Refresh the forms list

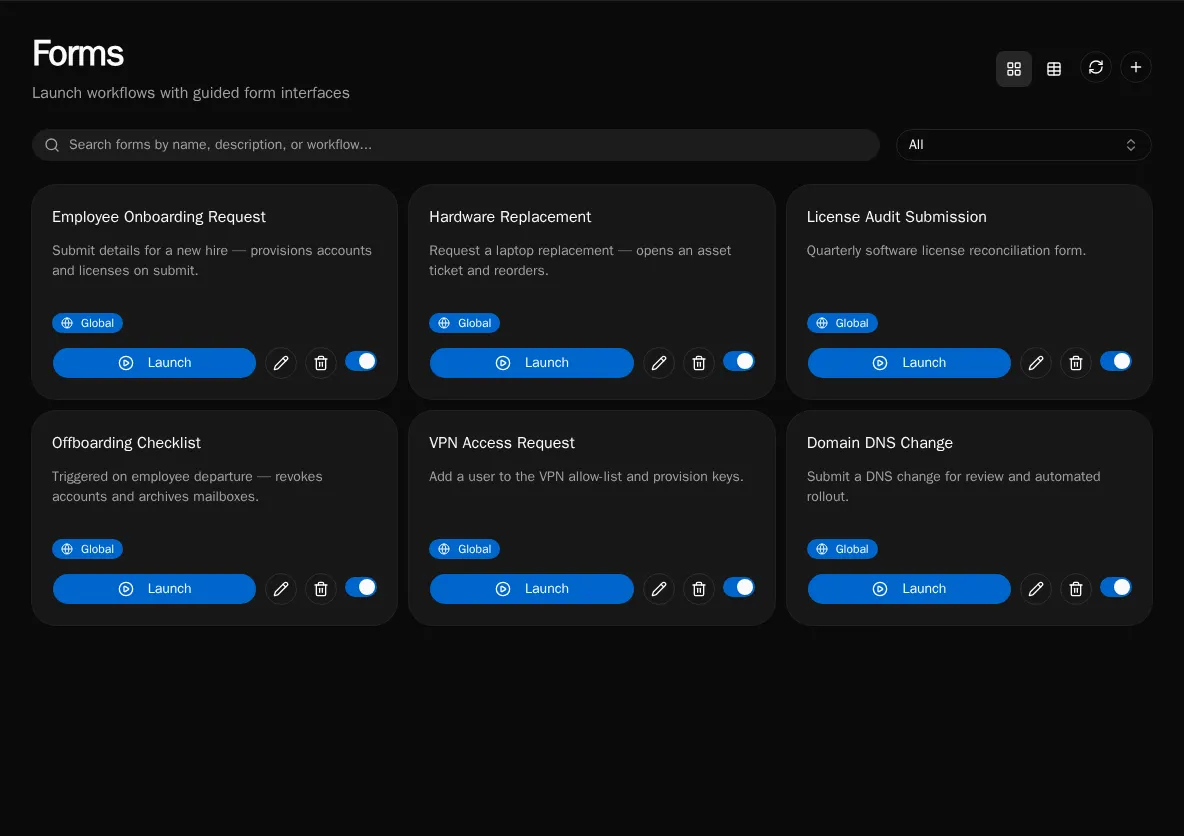point(1095,67)
